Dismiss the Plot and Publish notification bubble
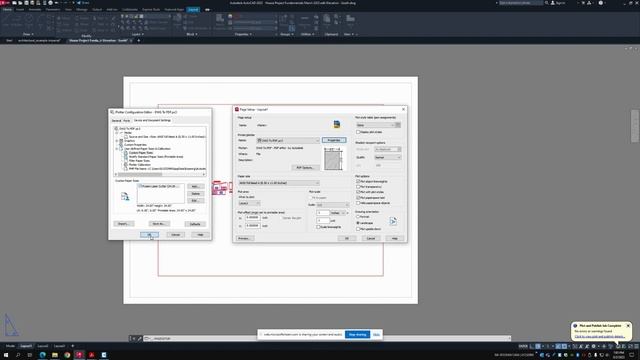 (x=628, y=326)
